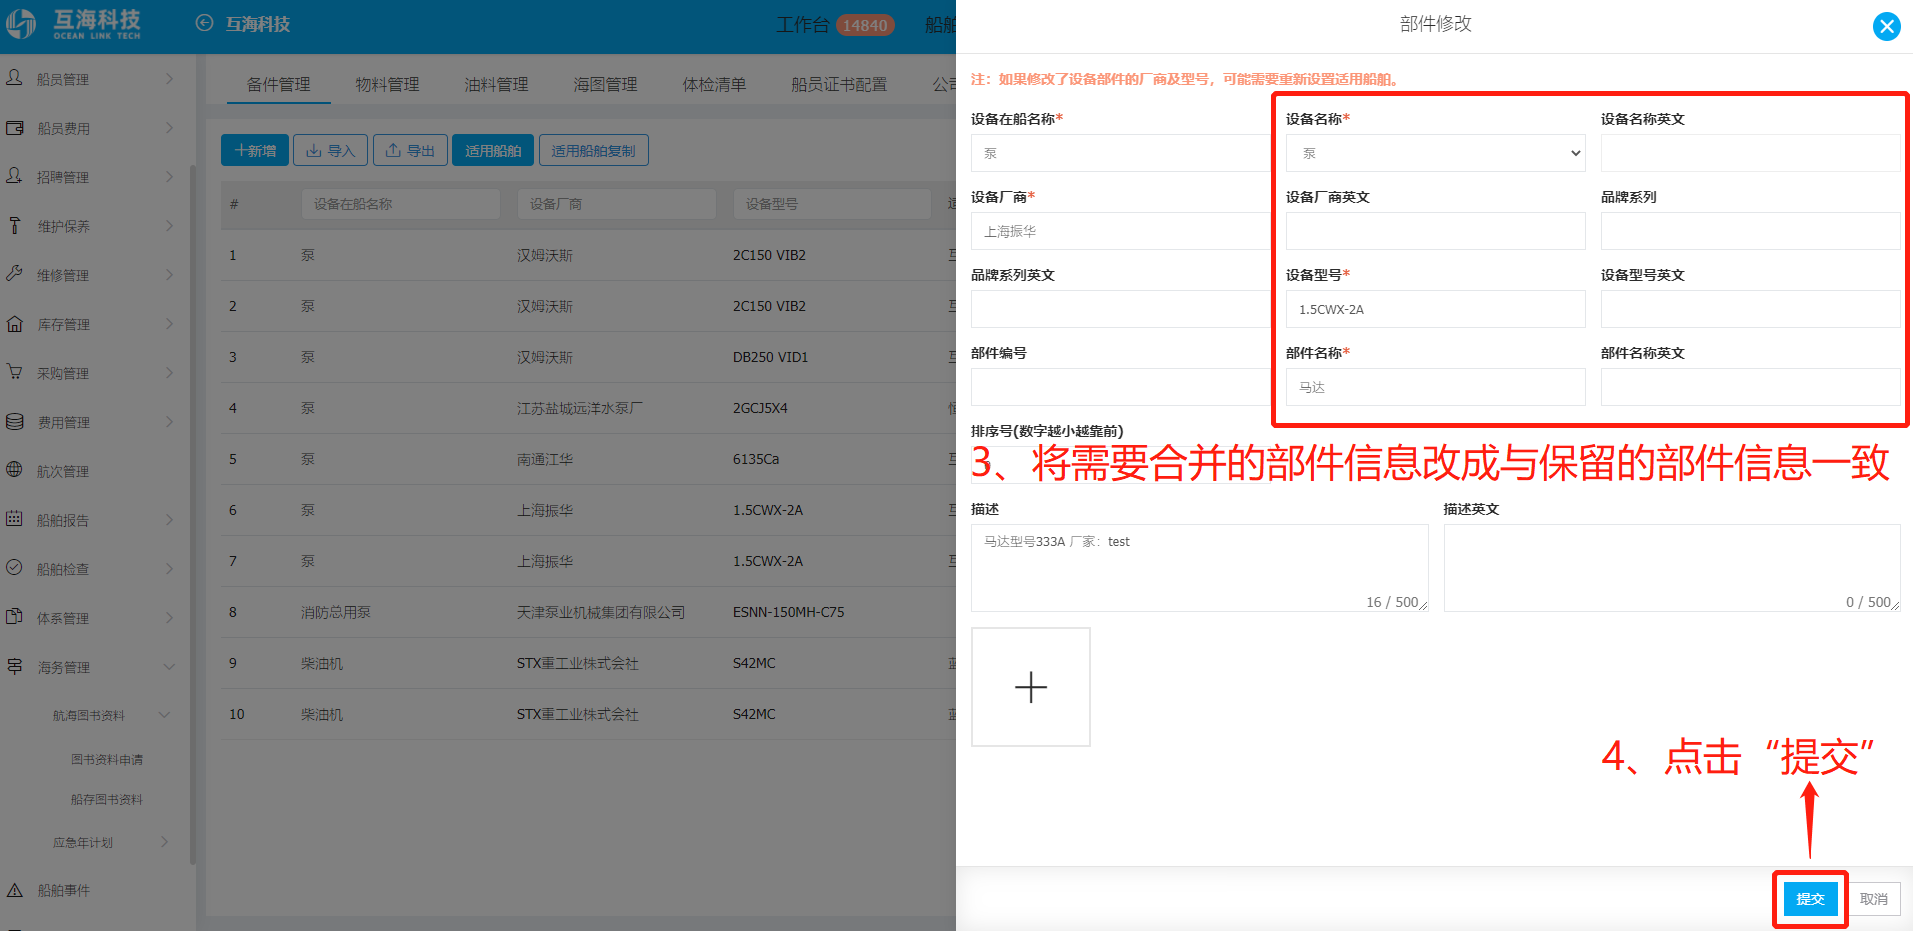This screenshot has height=931, width=1913.
Task: Click the 品牌系列英文 input field
Action: (x=1120, y=309)
